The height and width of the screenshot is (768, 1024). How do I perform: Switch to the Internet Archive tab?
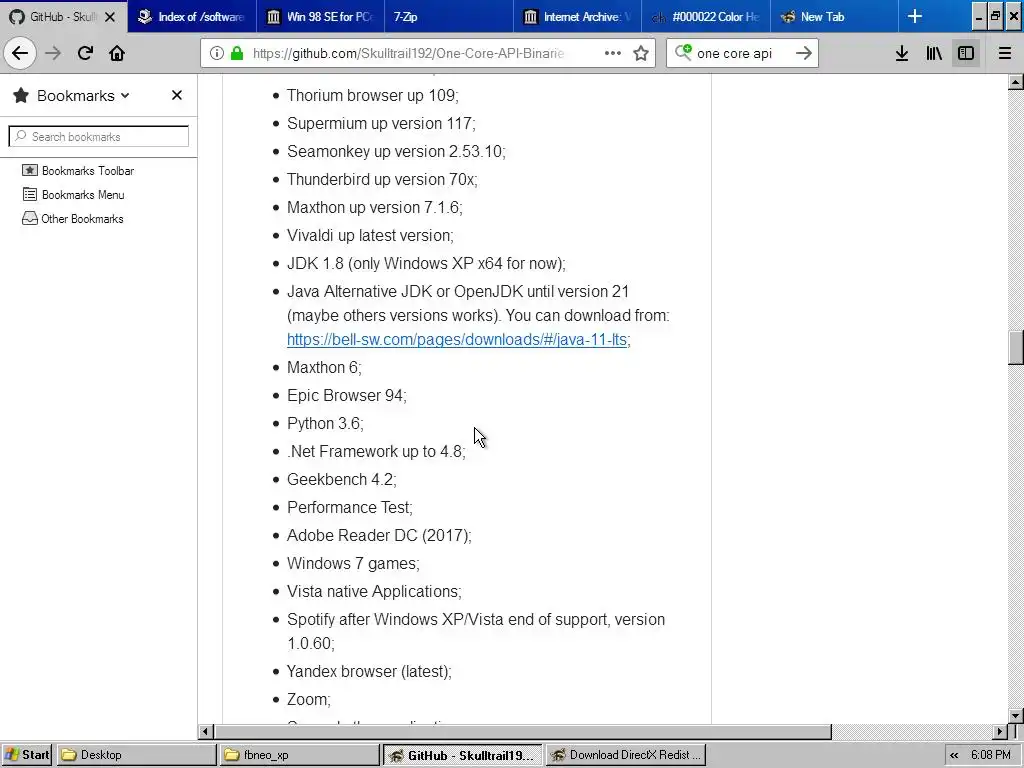(577, 16)
